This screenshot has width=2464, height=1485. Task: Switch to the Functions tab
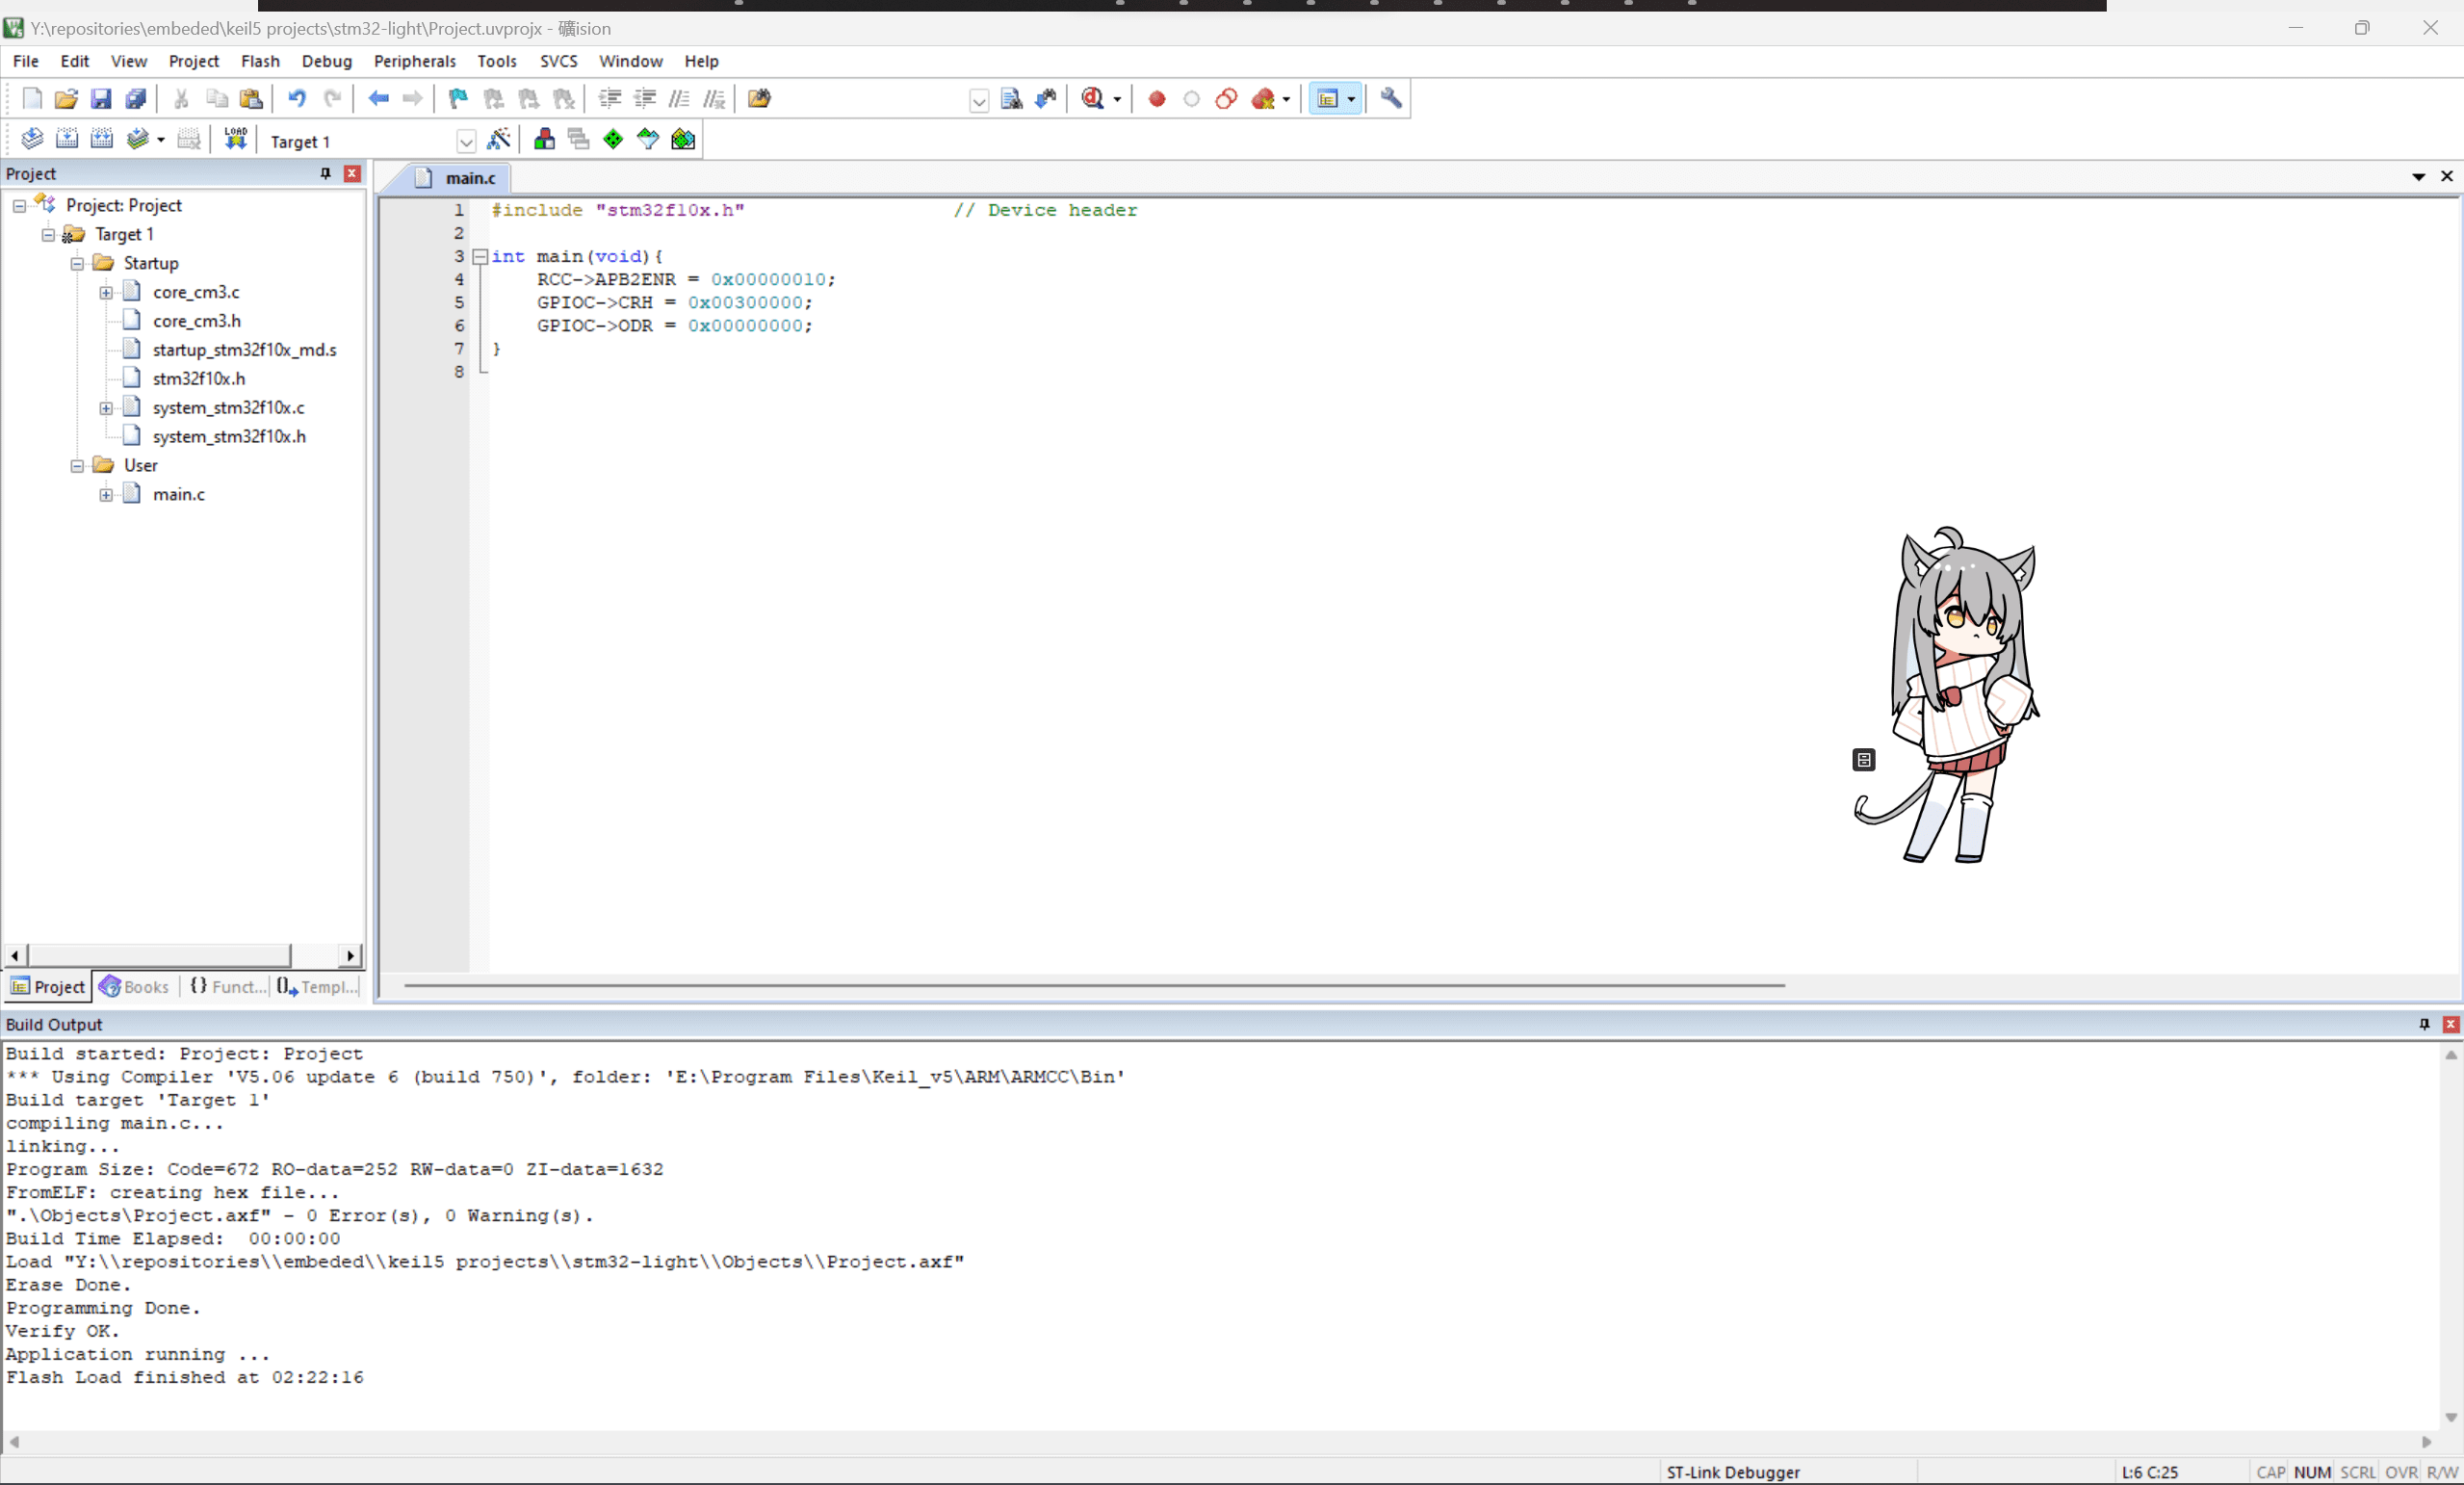(x=228, y=987)
